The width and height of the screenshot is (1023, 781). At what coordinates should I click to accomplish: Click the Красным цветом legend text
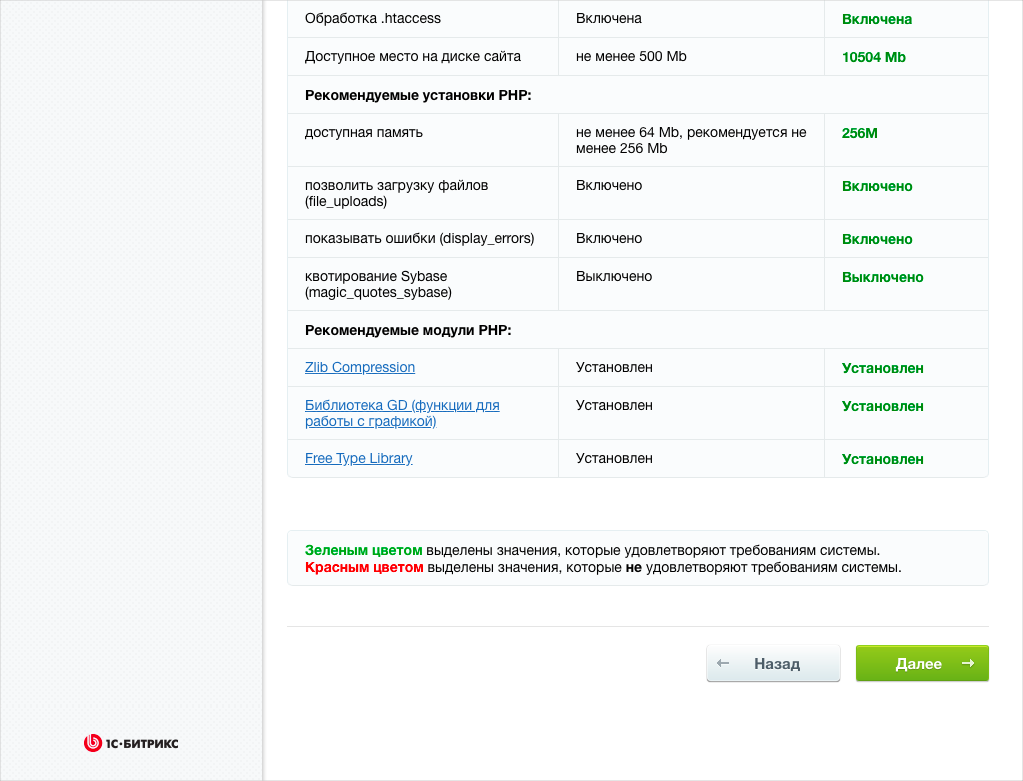pyautogui.click(x=364, y=567)
